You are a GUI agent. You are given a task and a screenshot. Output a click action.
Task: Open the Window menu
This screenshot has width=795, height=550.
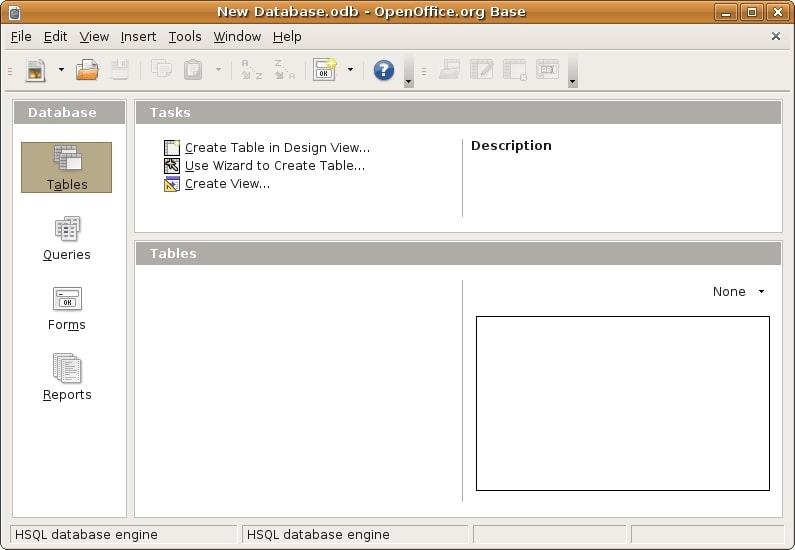pos(237,36)
